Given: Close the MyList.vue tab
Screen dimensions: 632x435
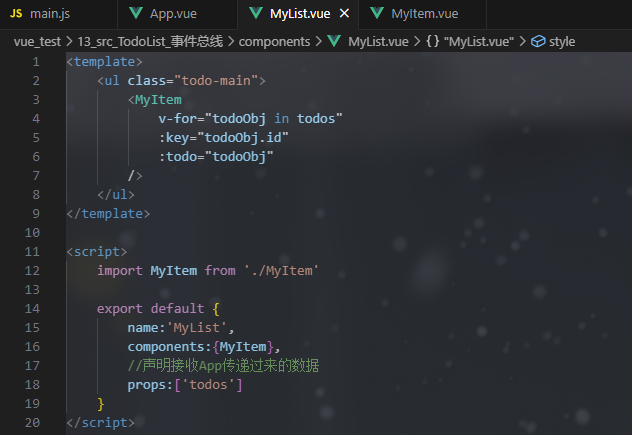Looking at the screenshot, I should (x=344, y=14).
